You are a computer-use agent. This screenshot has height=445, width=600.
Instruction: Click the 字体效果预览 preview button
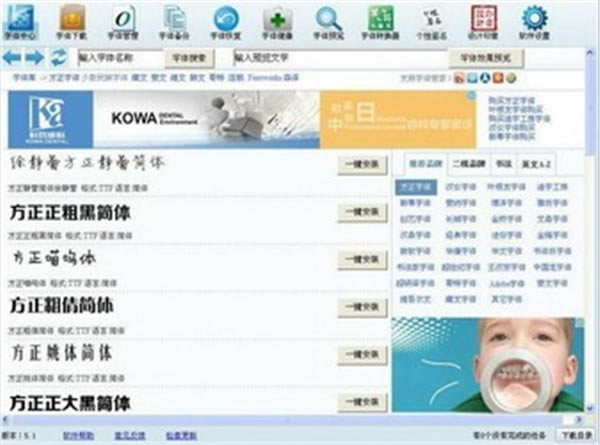click(x=486, y=58)
